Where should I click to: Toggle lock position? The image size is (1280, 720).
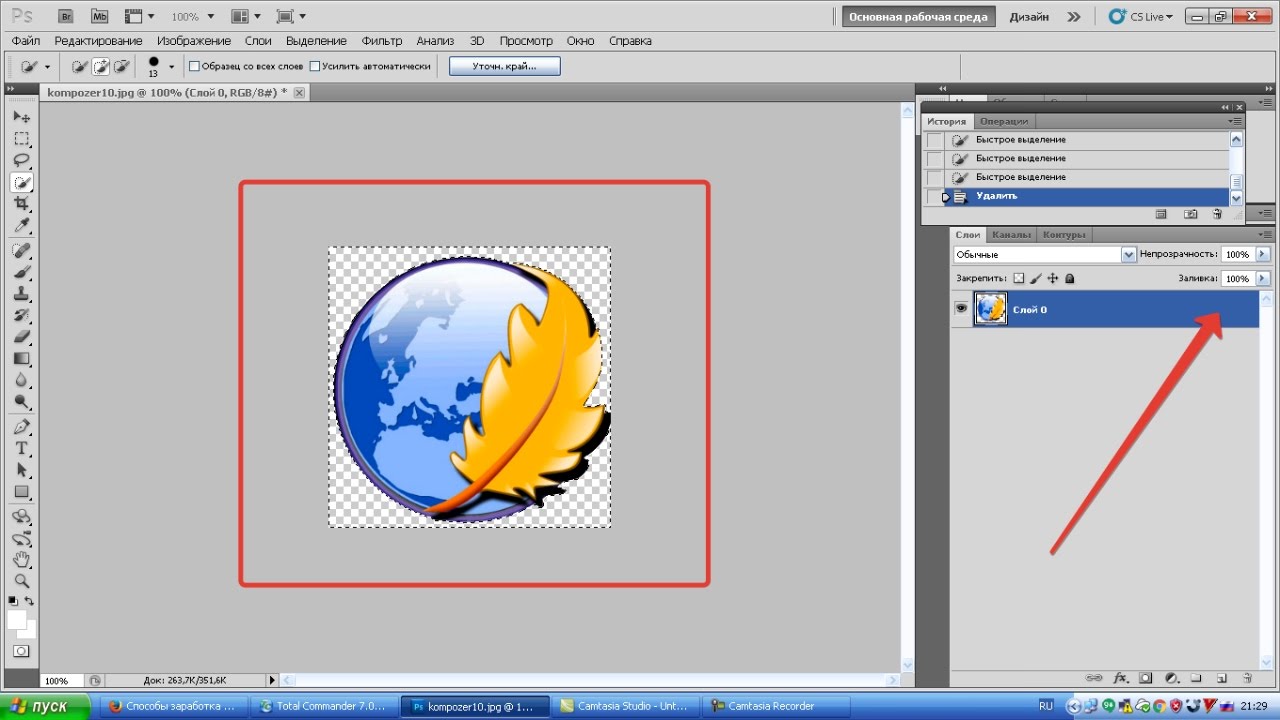pyautogui.click(x=1053, y=279)
